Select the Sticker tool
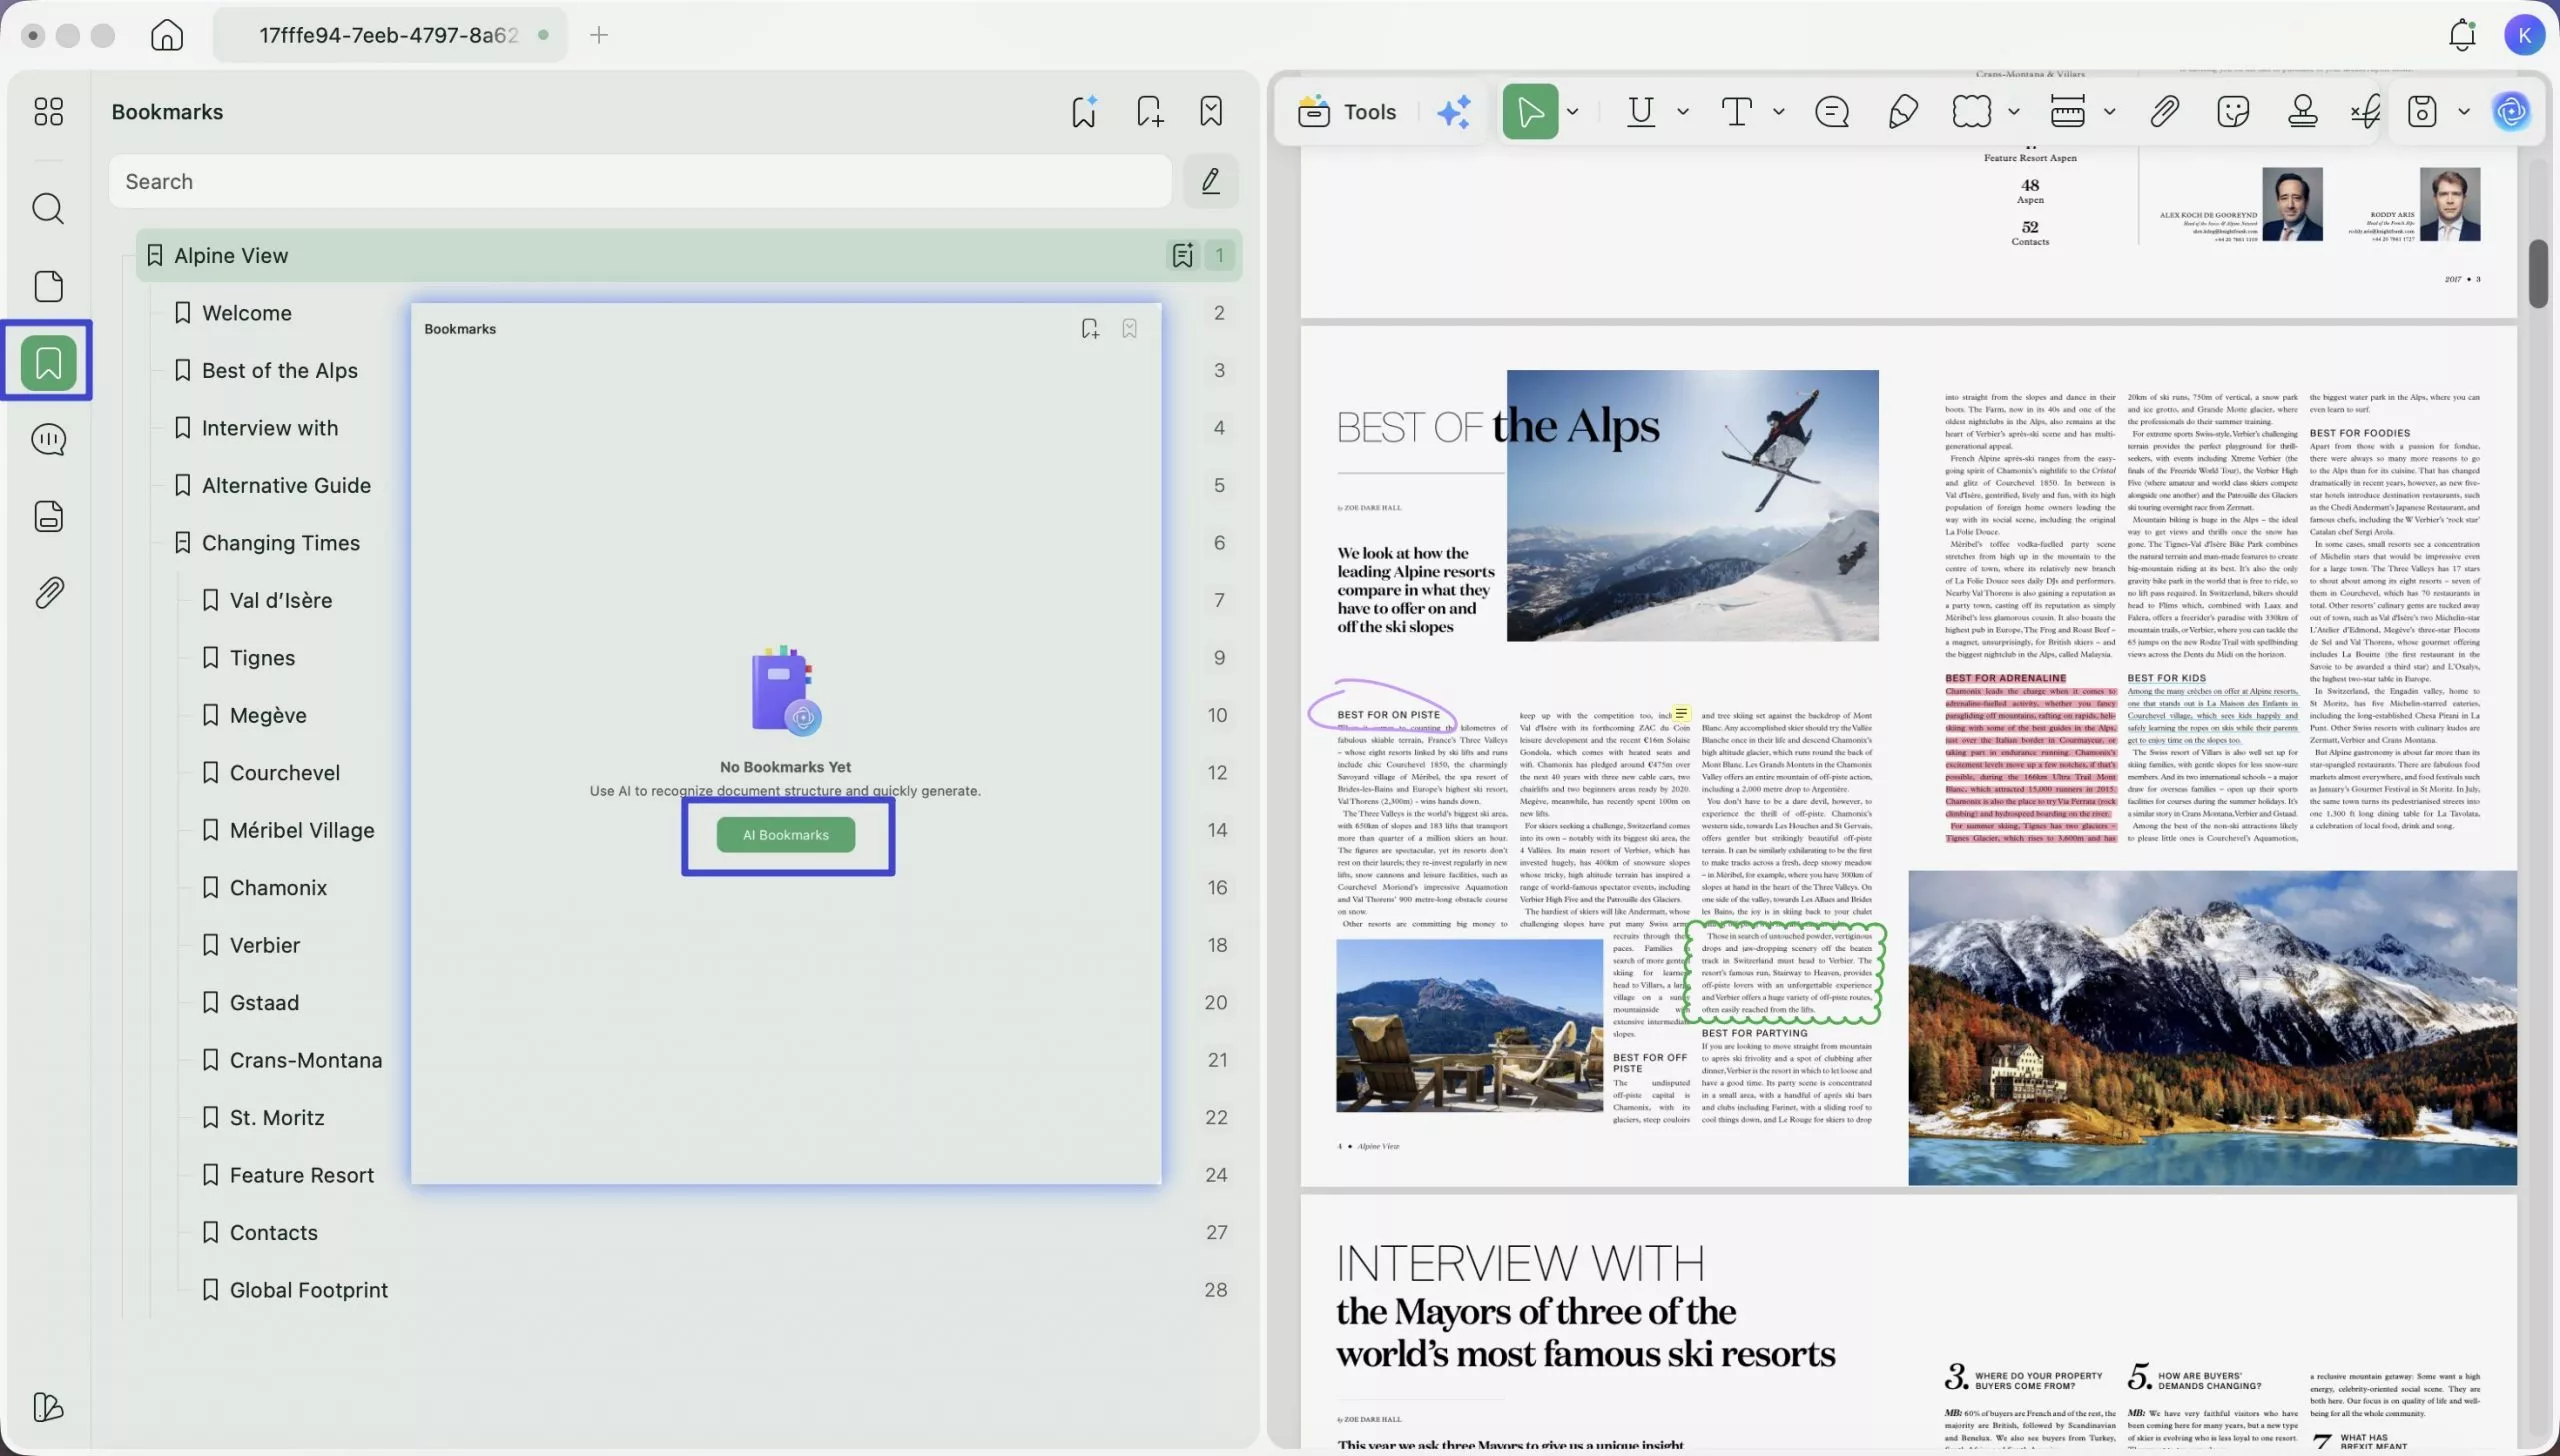This screenshot has height=1456, width=2560. (x=2233, y=111)
